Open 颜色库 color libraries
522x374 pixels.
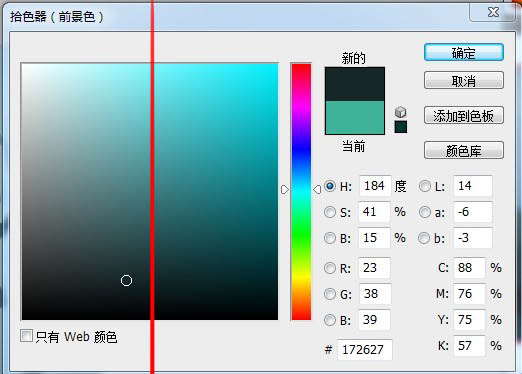tap(464, 150)
